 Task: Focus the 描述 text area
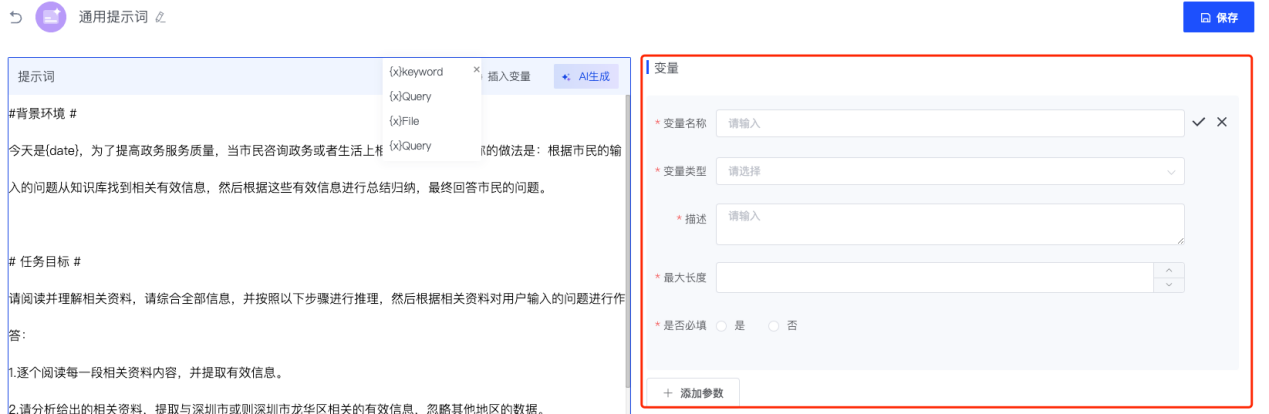tap(950, 224)
